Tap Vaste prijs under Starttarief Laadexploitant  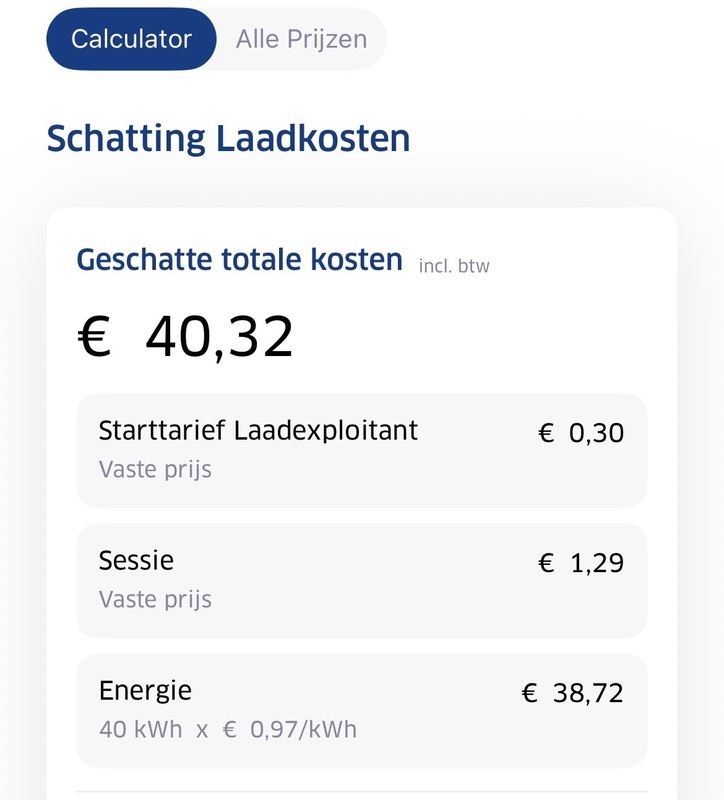(x=155, y=469)
